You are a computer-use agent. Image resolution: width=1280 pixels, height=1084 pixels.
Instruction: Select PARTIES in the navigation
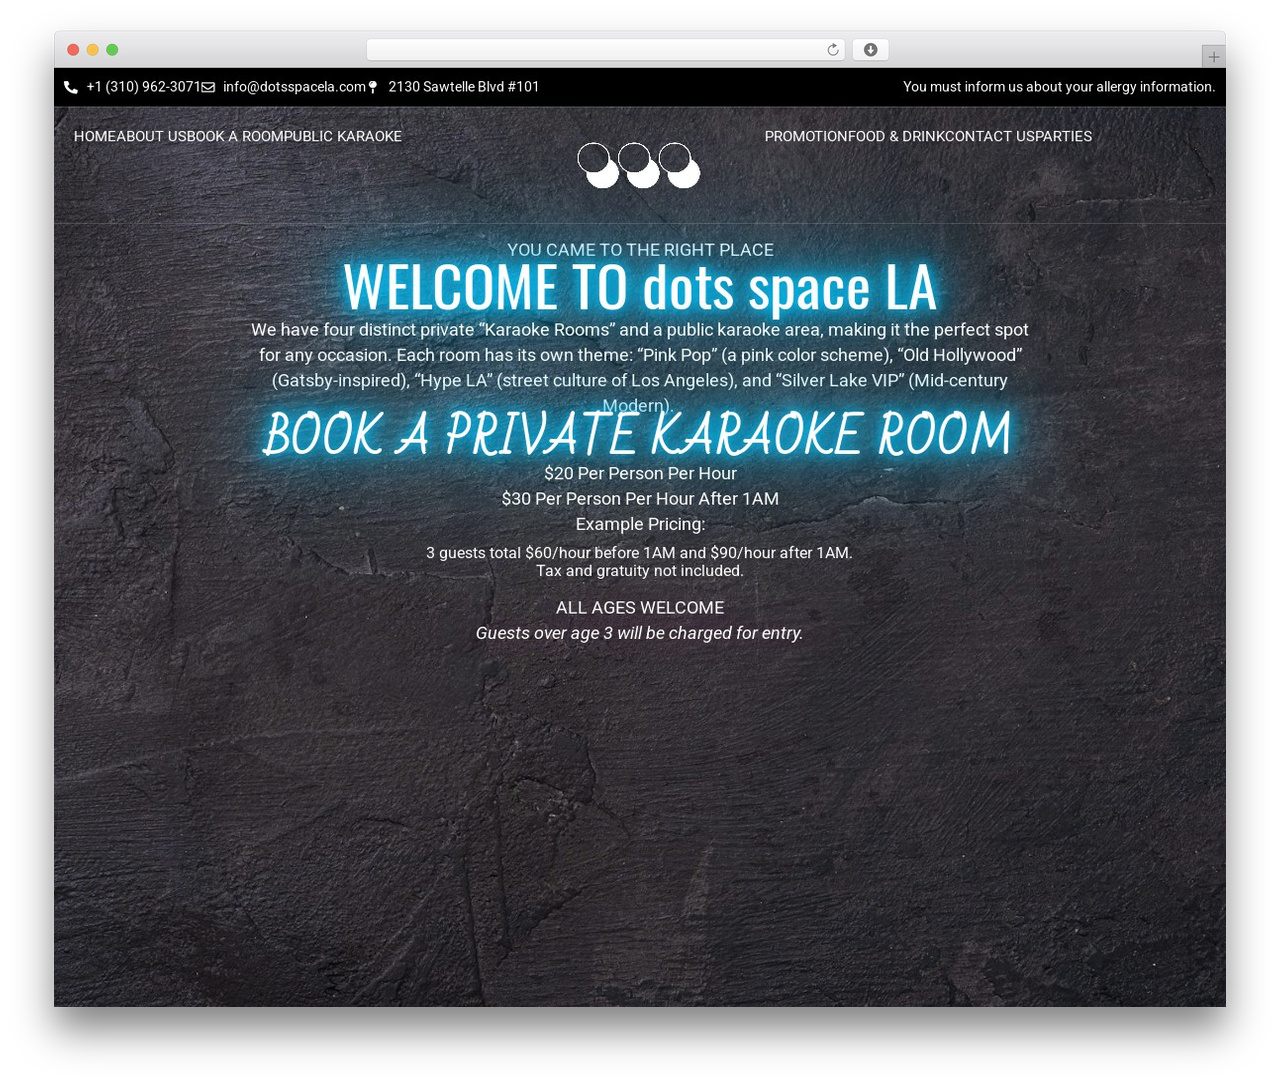pyautogui.click(x=1062, y=136)
